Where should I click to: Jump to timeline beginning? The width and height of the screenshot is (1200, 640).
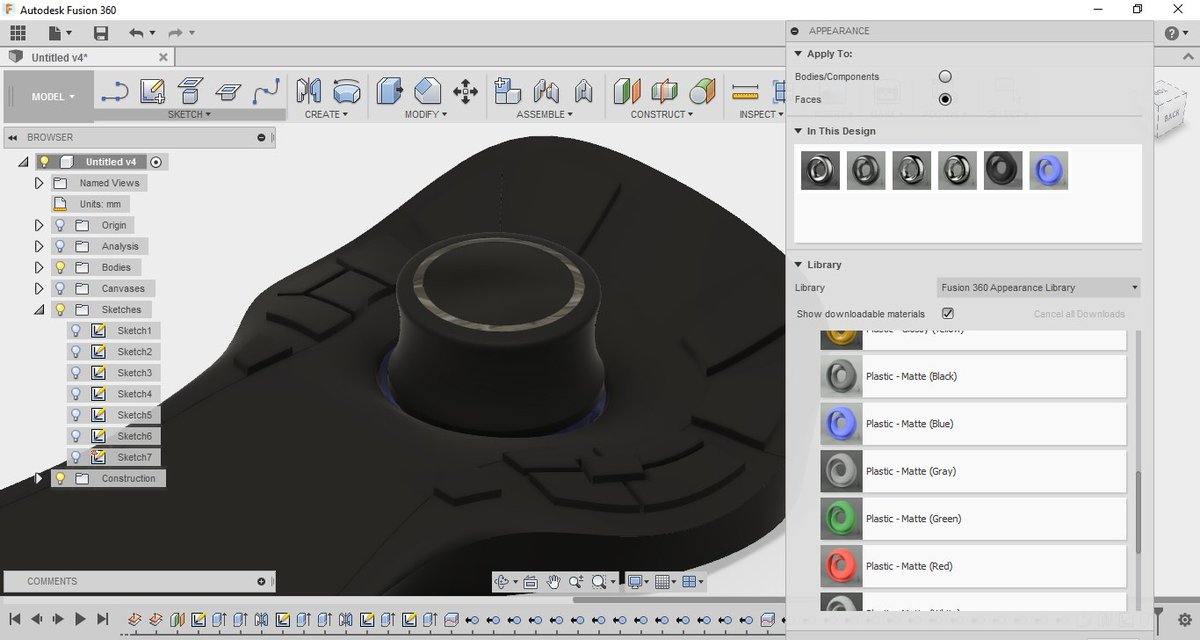click(15, 620)
